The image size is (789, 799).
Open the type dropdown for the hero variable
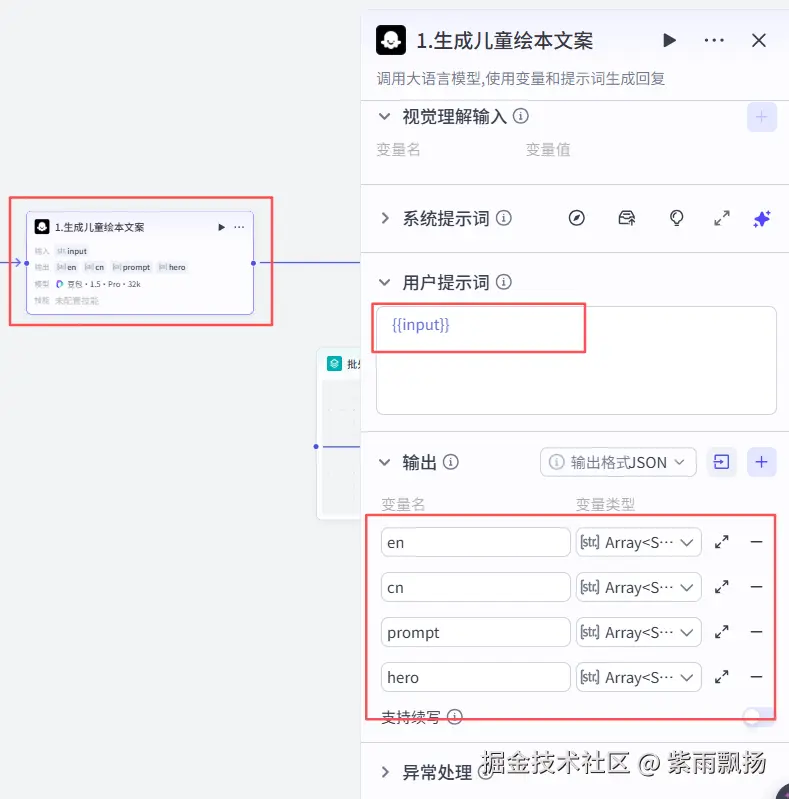pos(639,677)
